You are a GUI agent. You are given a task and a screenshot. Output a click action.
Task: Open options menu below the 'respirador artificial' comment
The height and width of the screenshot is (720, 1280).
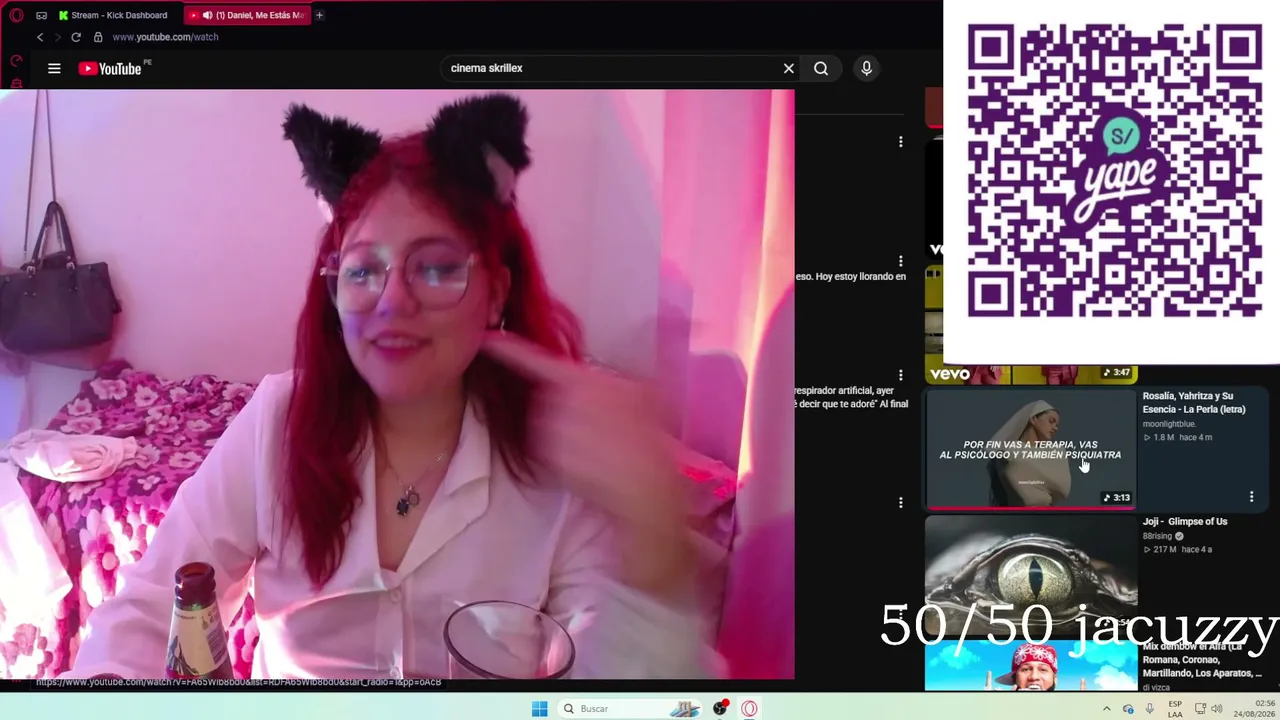point(900,502)
